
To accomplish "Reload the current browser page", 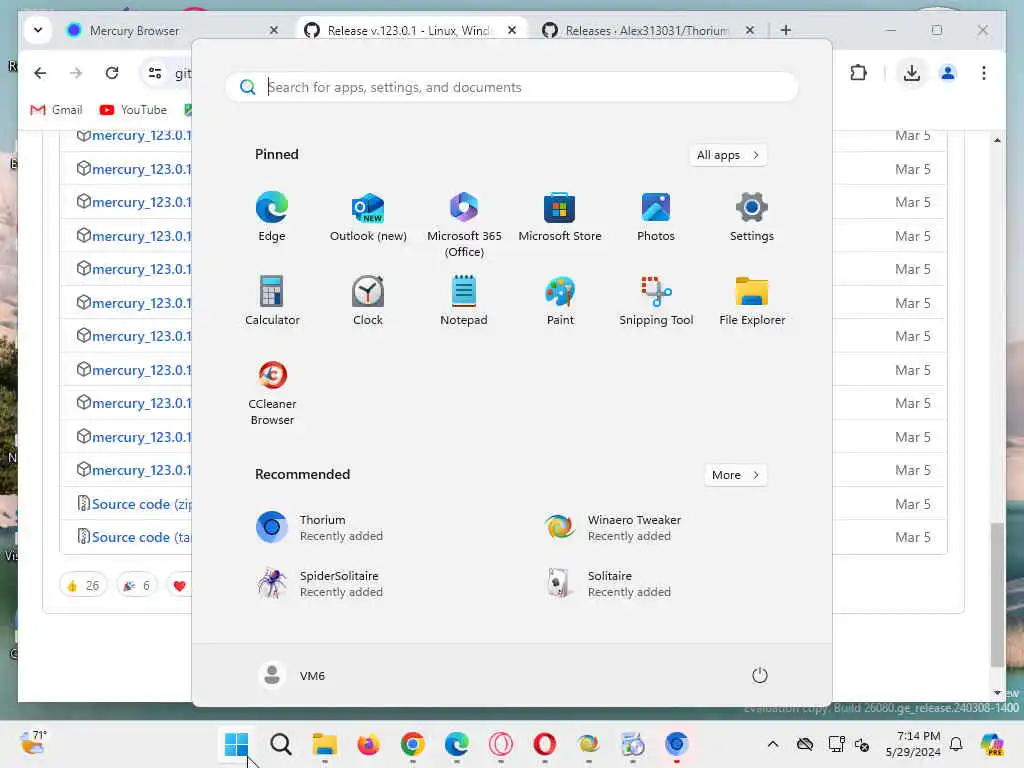I will pyautogui.click(x=112, y=73).
